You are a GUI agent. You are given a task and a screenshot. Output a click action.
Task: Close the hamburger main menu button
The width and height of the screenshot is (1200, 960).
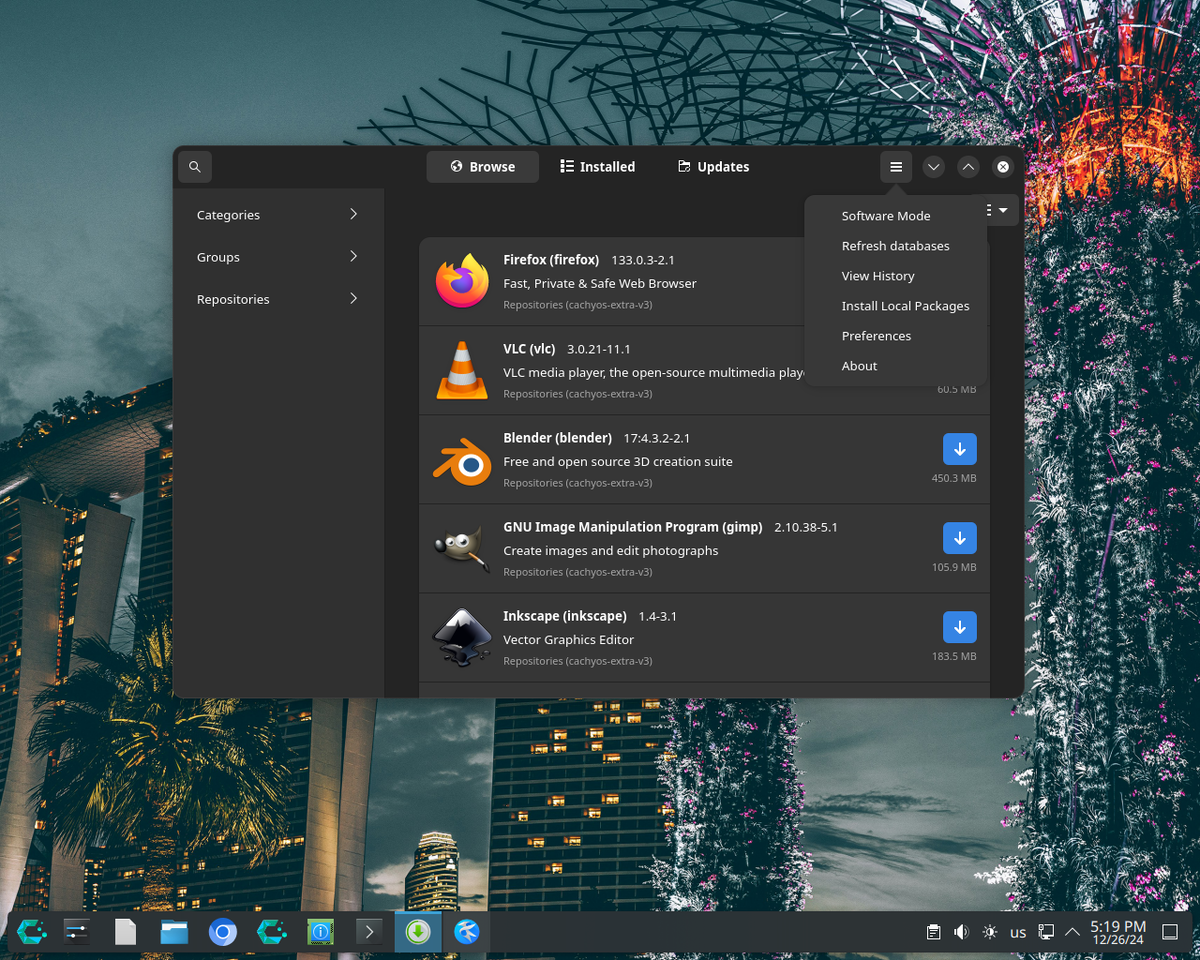896,167
